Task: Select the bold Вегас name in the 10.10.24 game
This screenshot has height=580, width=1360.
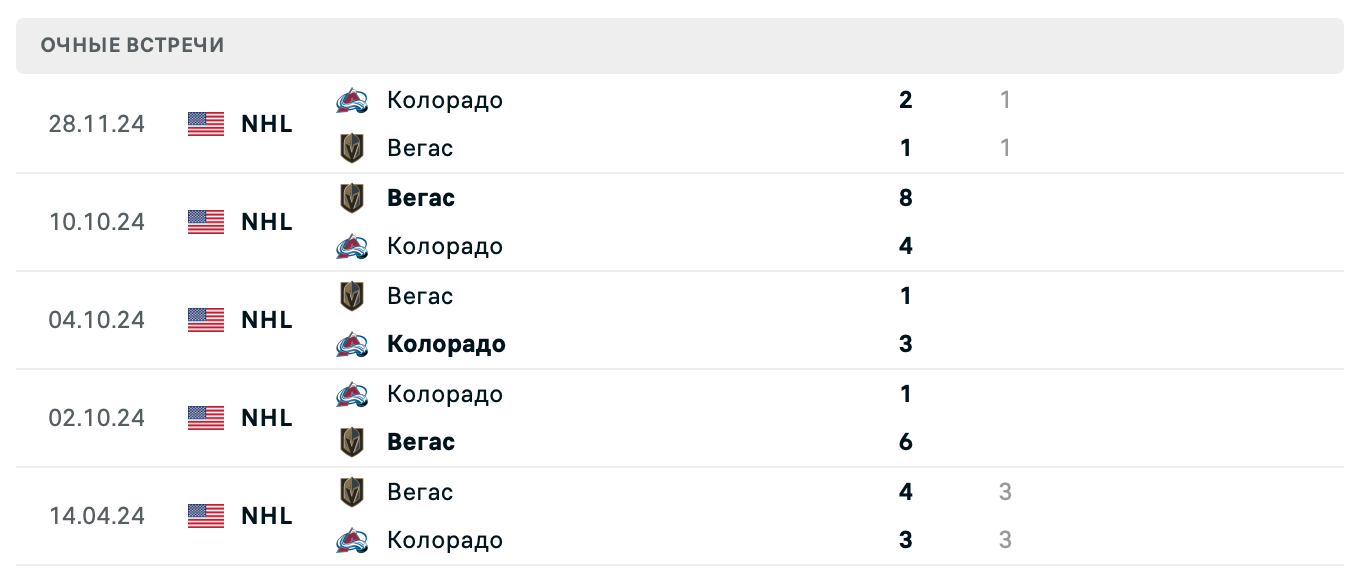Action: 420,197
